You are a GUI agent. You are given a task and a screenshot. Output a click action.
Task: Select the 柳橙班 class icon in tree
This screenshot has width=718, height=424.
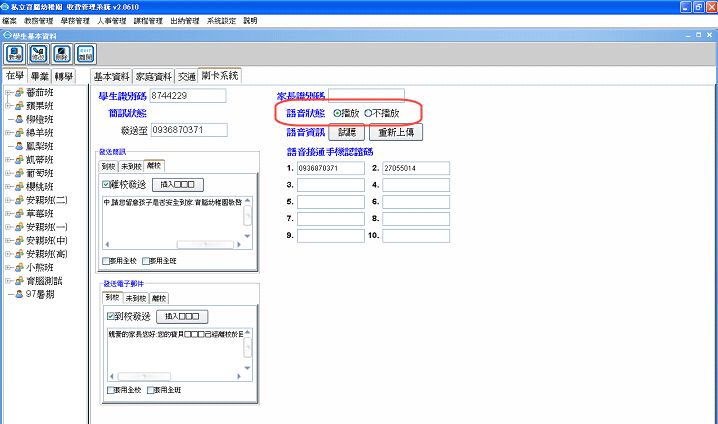tap(17, 119)
